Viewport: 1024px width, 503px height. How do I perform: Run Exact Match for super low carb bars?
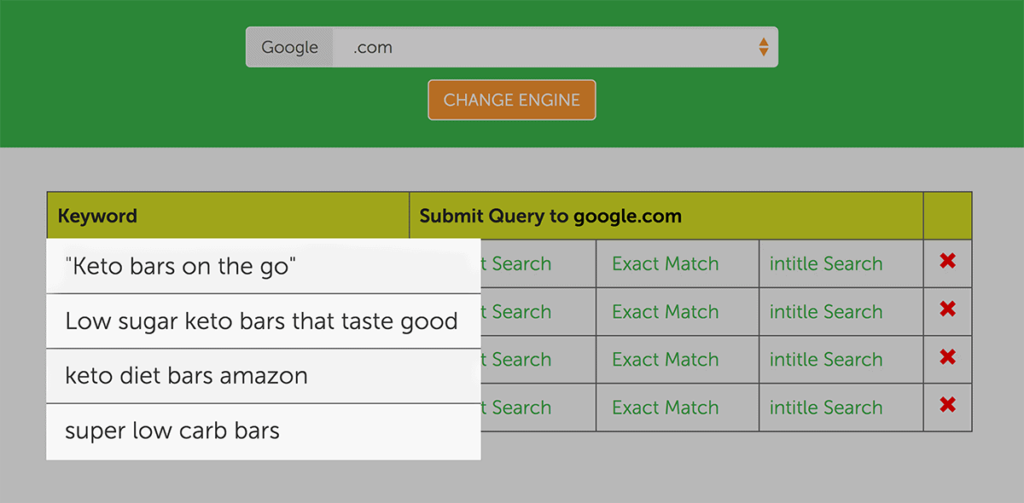click(x=665, y=408)
